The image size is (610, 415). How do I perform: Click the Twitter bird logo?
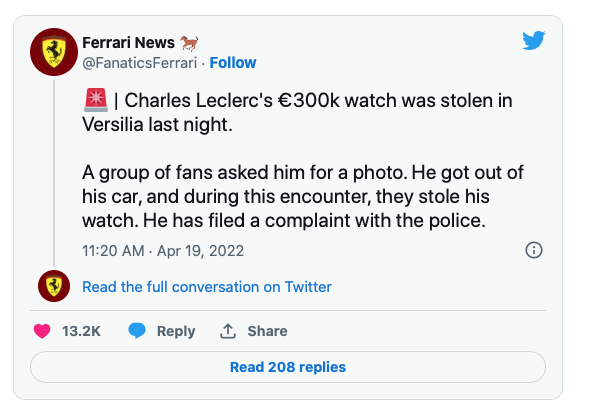tap(534, 41)
